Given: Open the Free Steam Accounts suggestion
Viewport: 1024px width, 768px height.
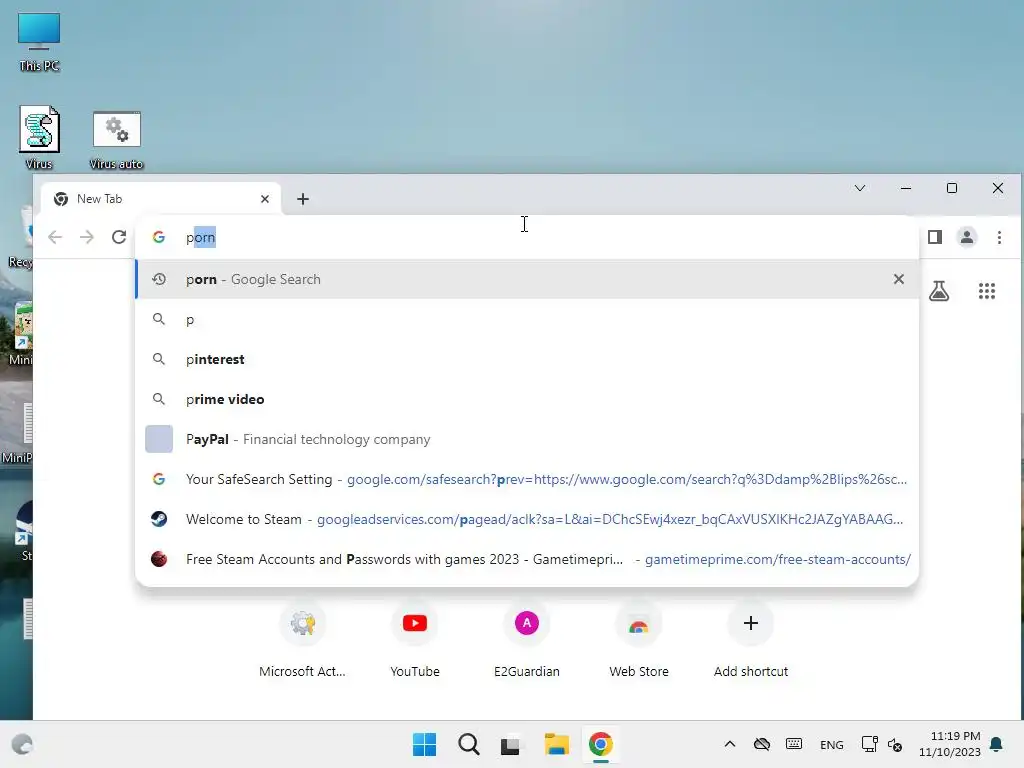Looking at the screenshot, I should click(x=526, y=559).
